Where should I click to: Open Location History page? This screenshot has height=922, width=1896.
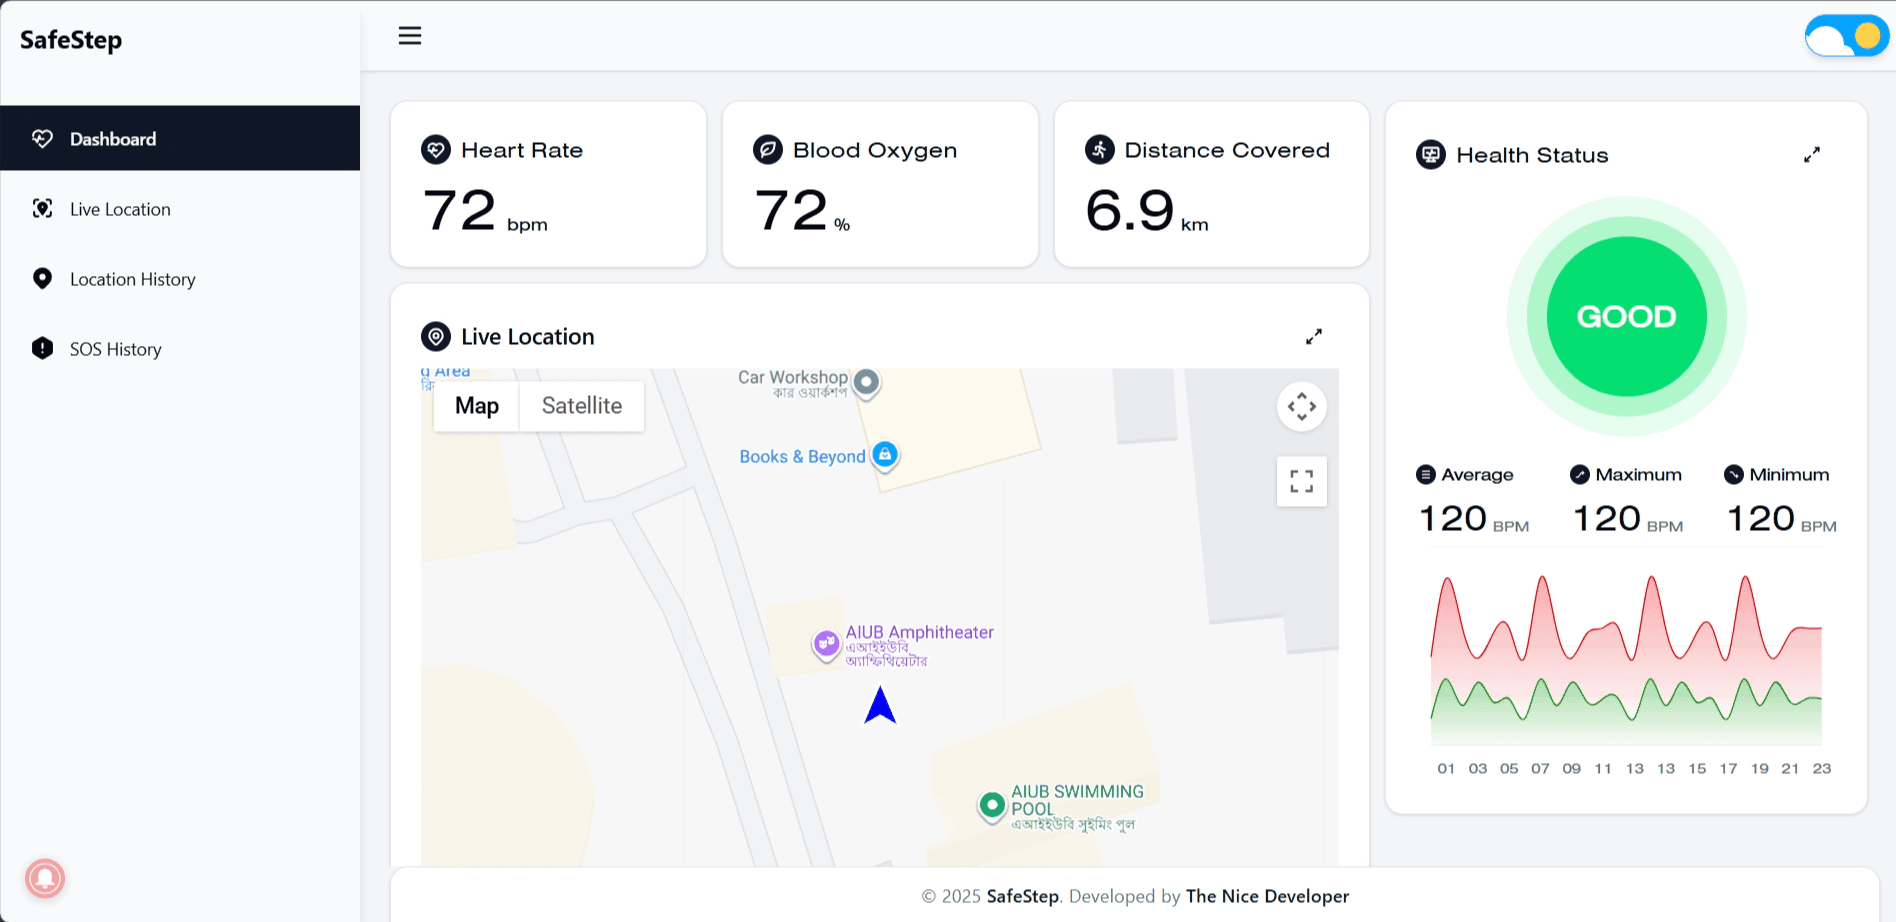point(132,279)
